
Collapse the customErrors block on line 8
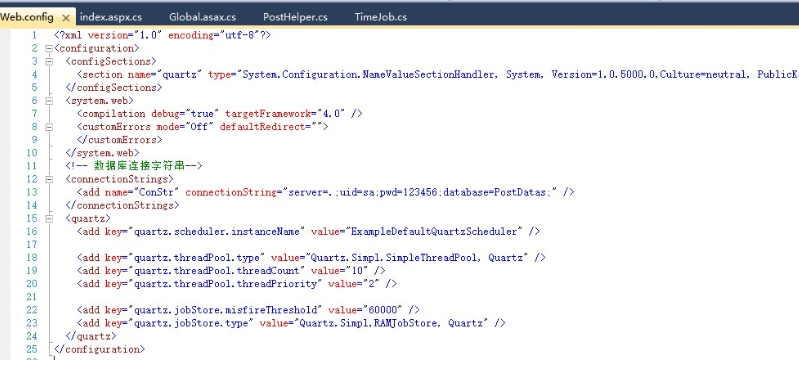pos(49,126)
